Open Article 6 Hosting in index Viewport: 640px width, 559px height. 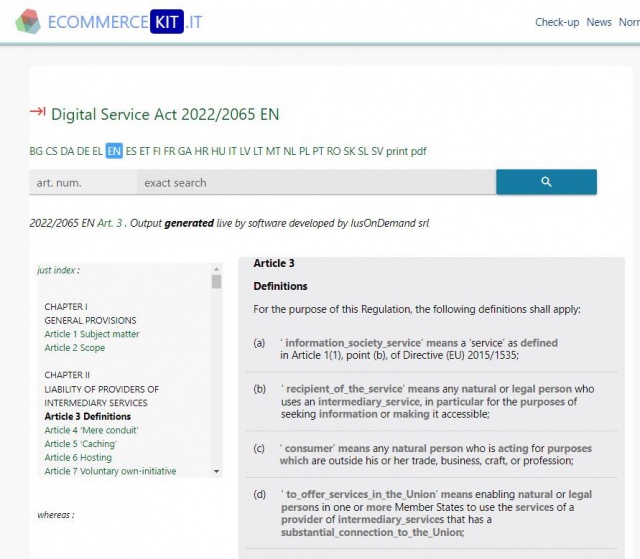pyautogui.click(x=78, y=457)
